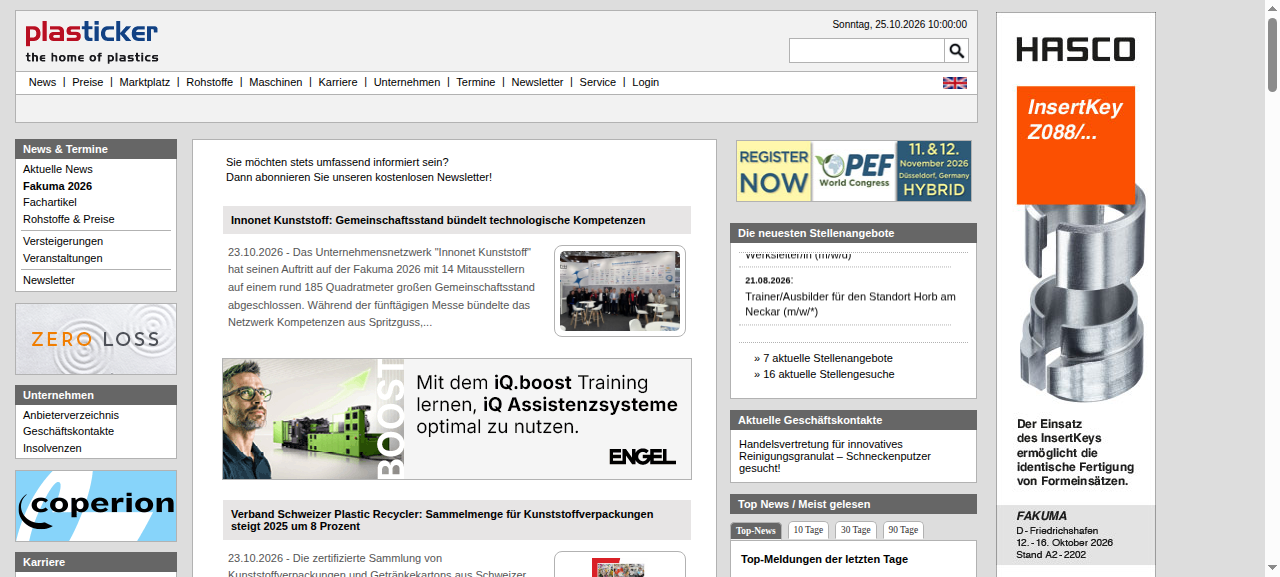Switch to the 90 Tage tab
This screenshot has width=1280, height=577.
[903, 530]
